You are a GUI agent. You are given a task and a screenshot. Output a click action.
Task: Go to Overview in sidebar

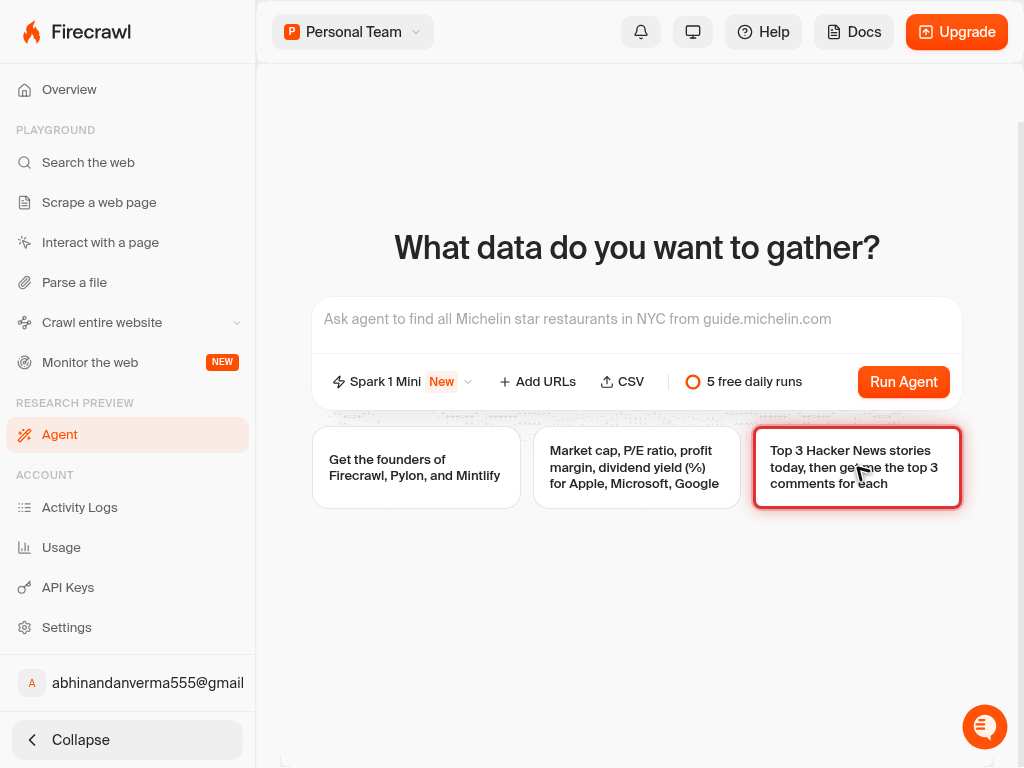coord(127,89)
